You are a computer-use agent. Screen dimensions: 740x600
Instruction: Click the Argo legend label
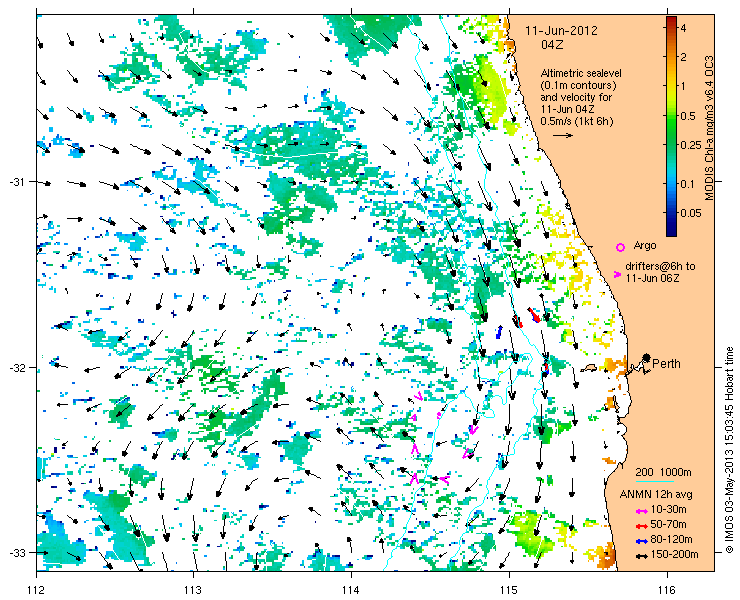(645, 246)
